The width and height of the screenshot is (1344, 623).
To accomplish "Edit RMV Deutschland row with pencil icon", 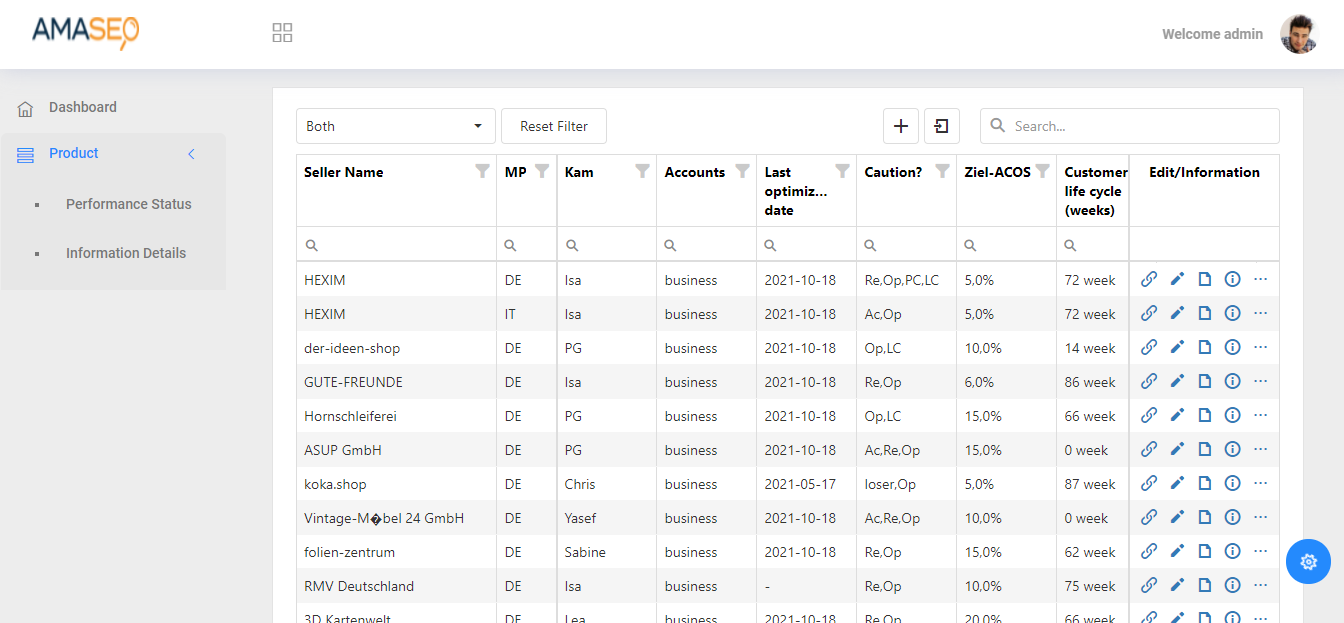I will point(1177,586).
